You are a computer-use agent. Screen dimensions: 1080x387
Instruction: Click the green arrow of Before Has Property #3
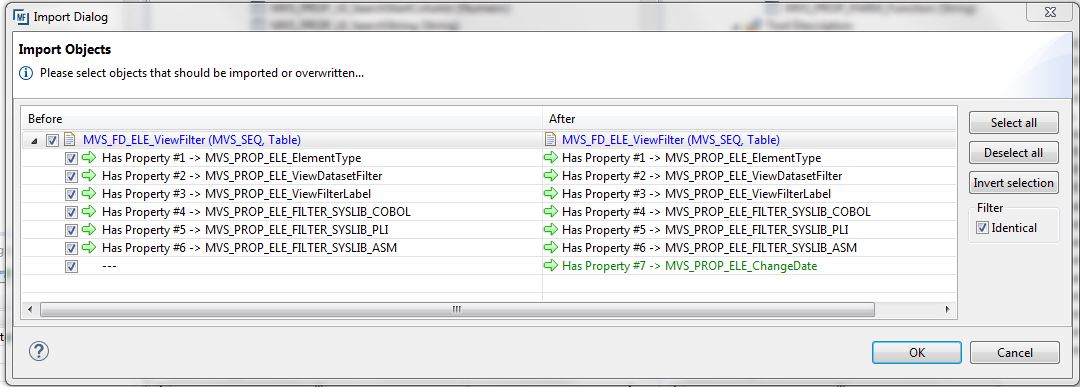point(90,194)
